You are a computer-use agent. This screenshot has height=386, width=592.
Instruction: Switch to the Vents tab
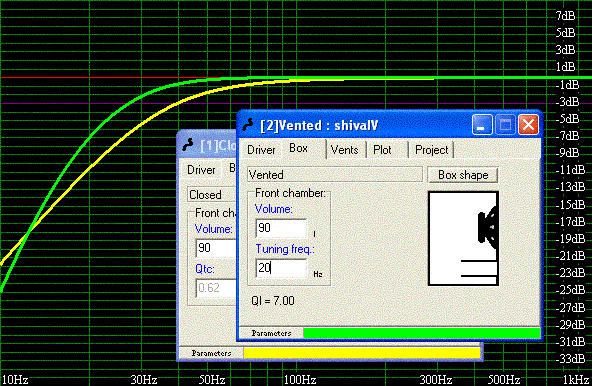tap(344, 150)
